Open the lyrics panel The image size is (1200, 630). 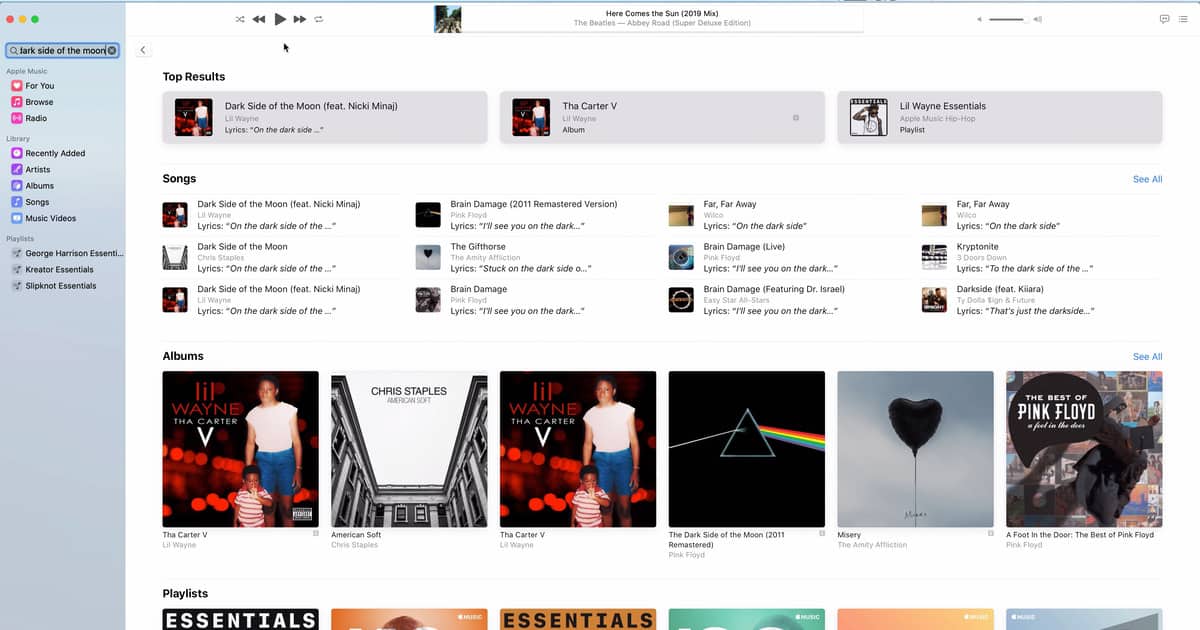[1164, 19]
